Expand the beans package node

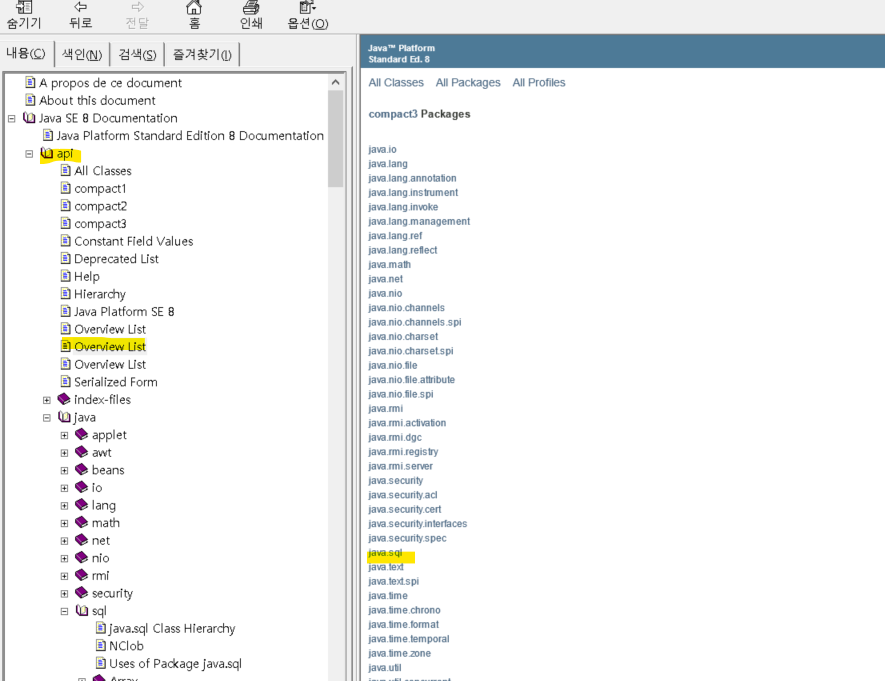(64, 470)
